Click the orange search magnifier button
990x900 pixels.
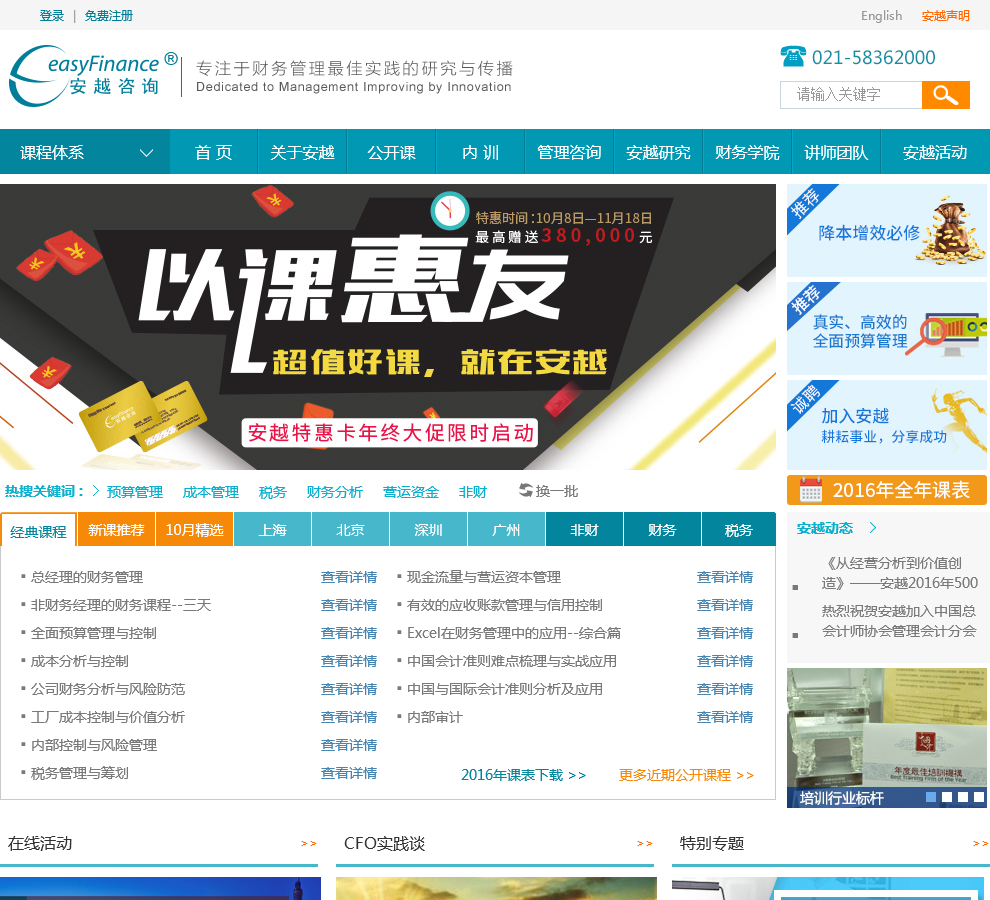[x=945, y=95]
